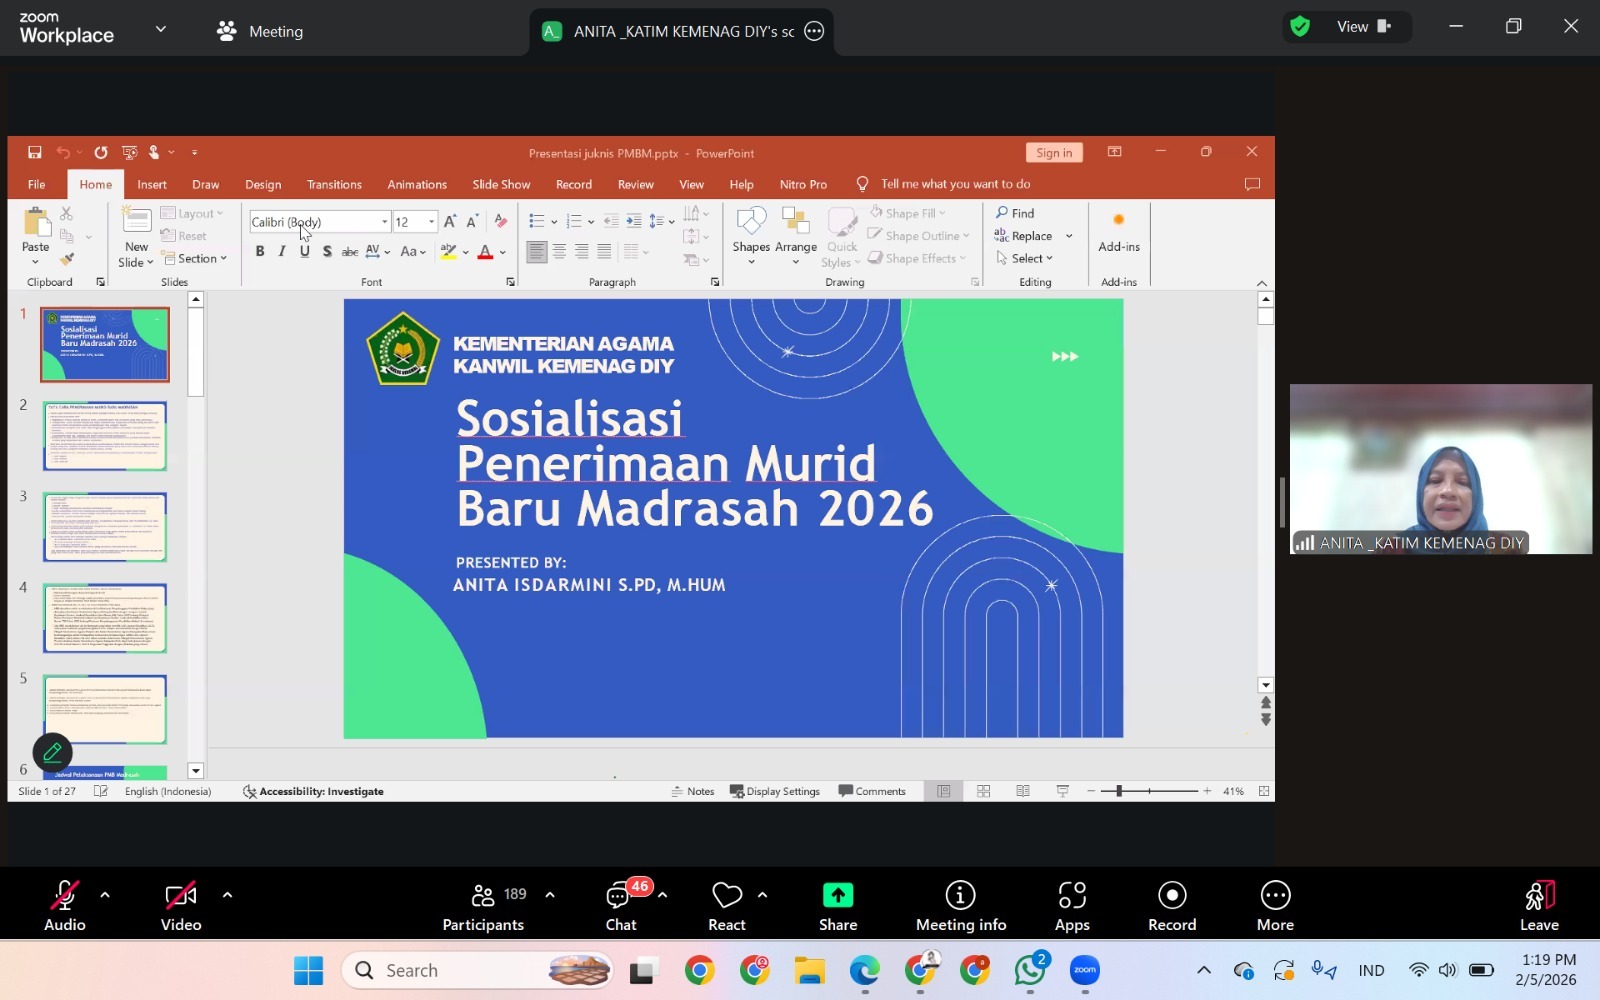
Task: Enable bulleted list formatting
Action: (x=537, y=221)
